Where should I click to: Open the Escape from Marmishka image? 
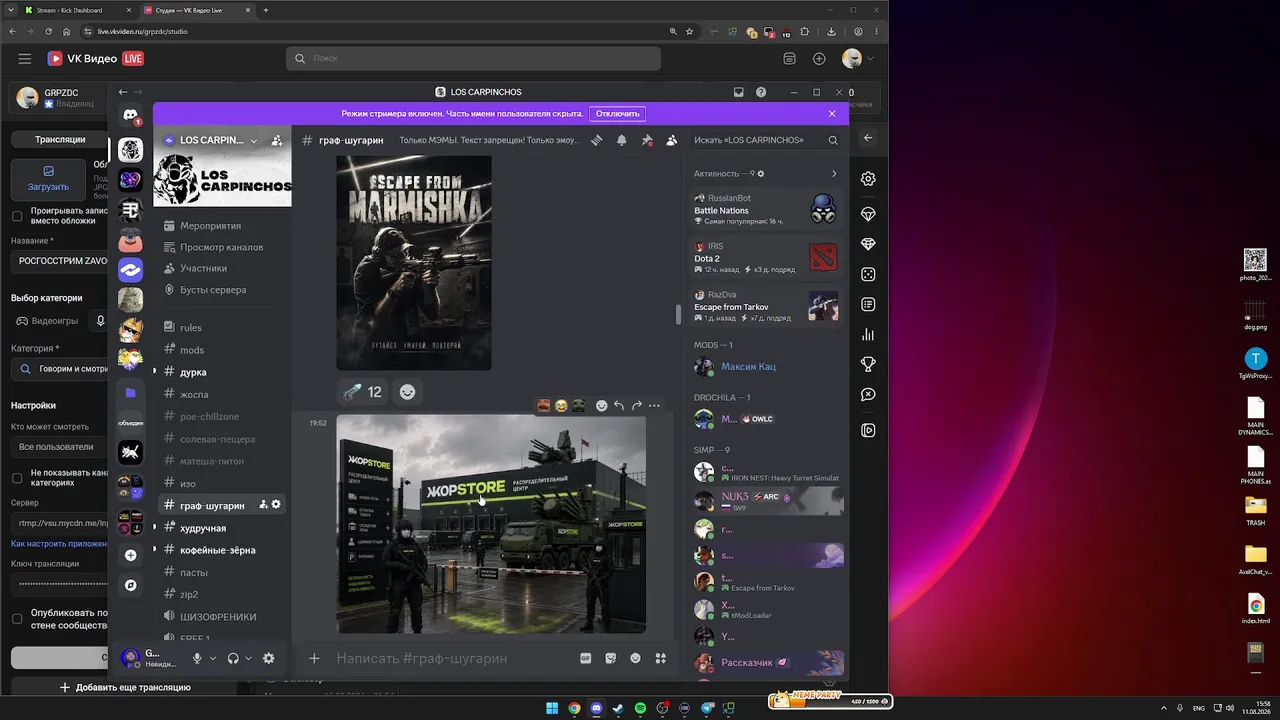tap(414, 262)
